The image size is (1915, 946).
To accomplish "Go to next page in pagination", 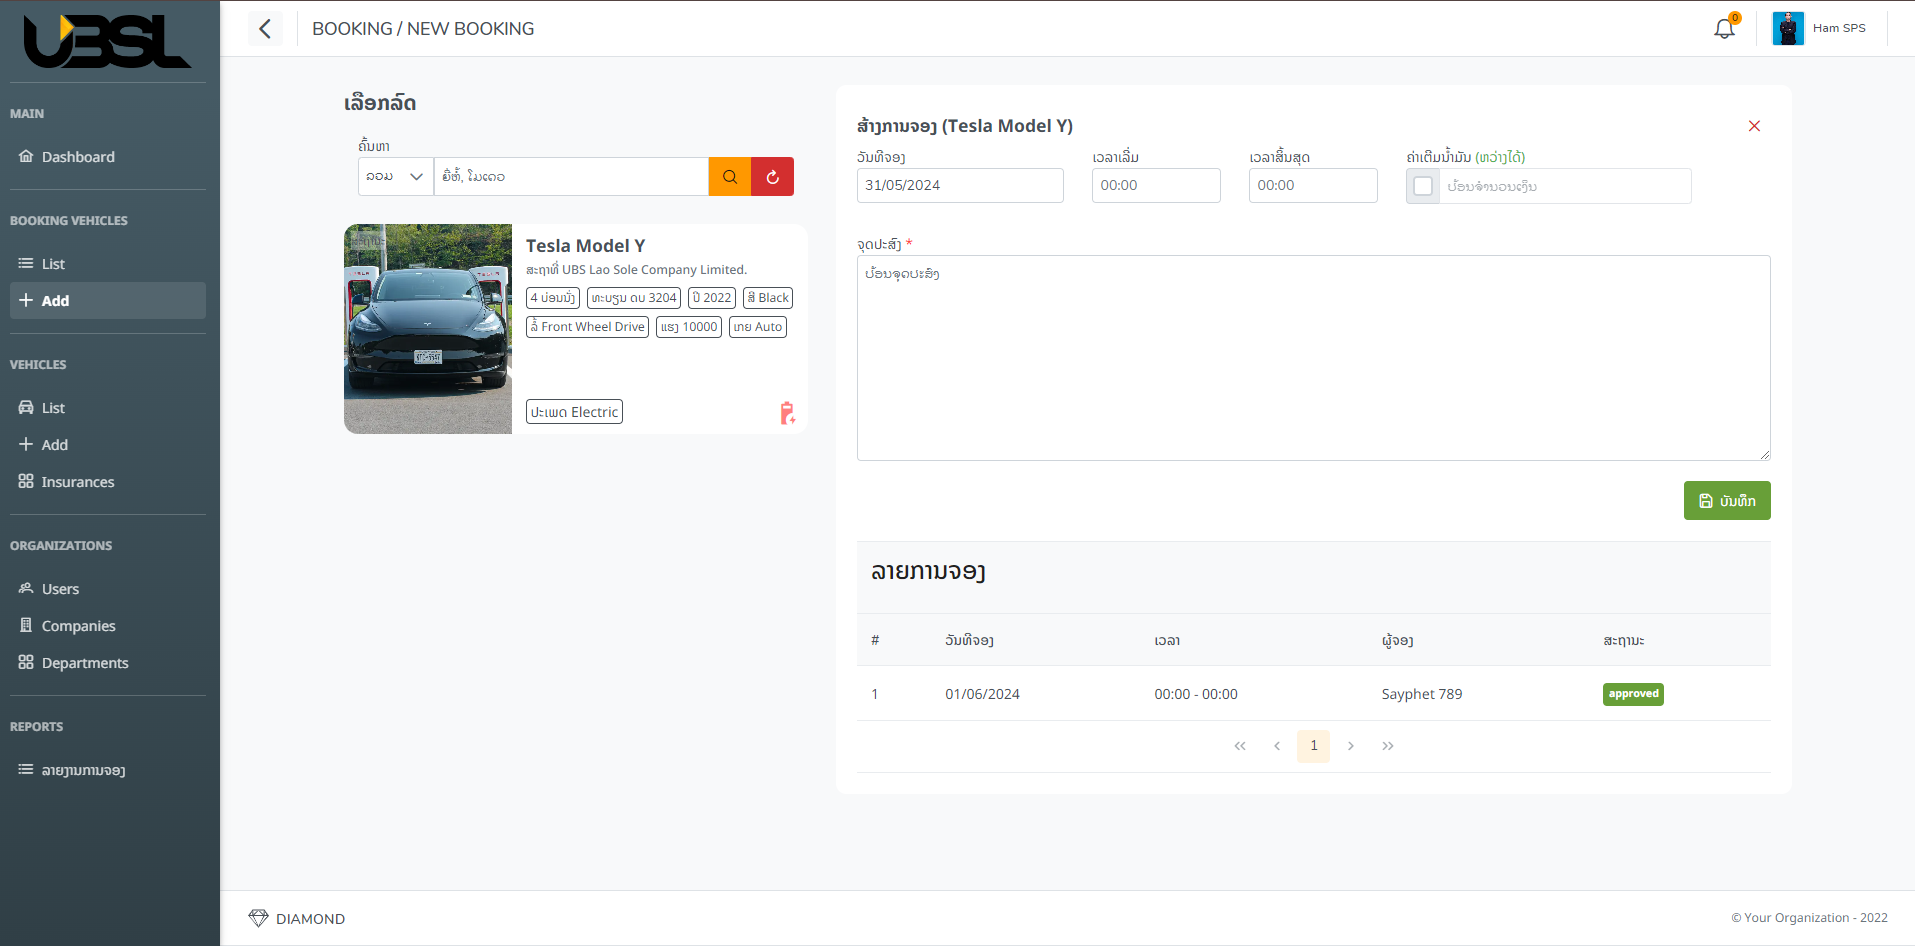I will pos(1350,746).
